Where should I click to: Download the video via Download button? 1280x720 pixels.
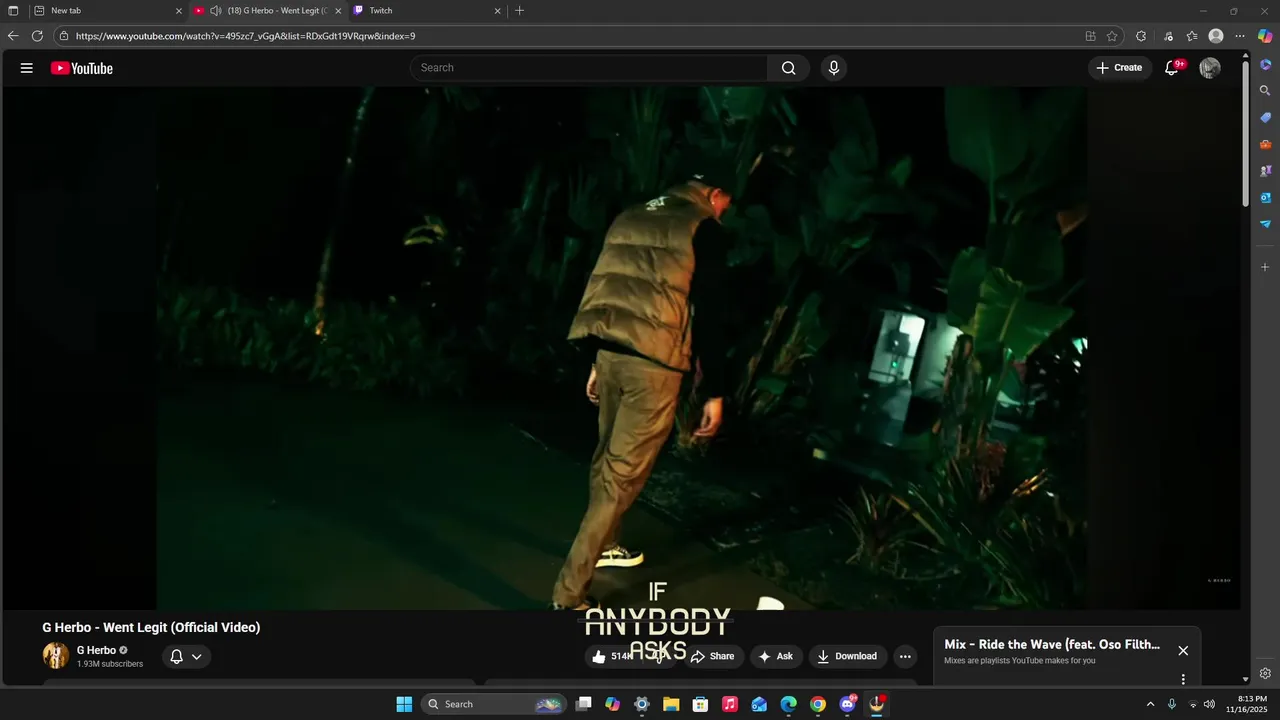tap(847, 656)
